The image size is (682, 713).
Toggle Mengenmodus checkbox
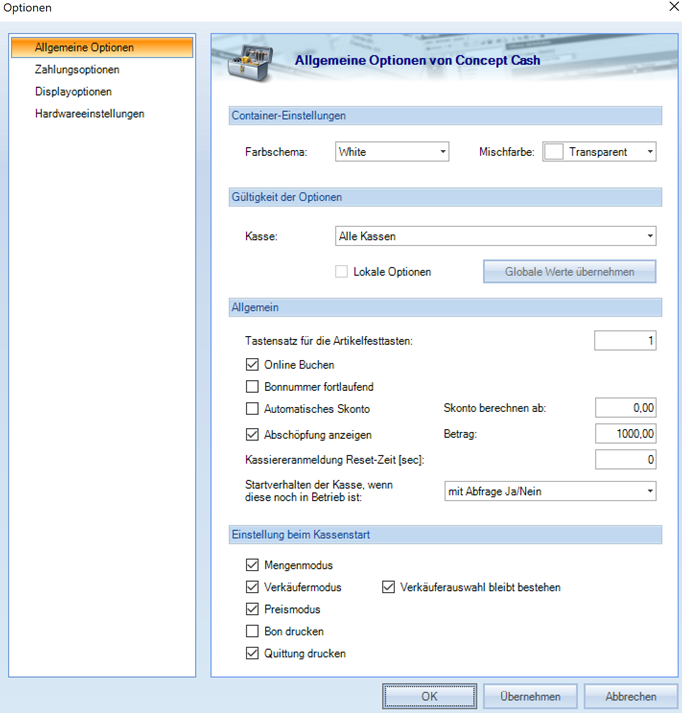click(252, 565)
